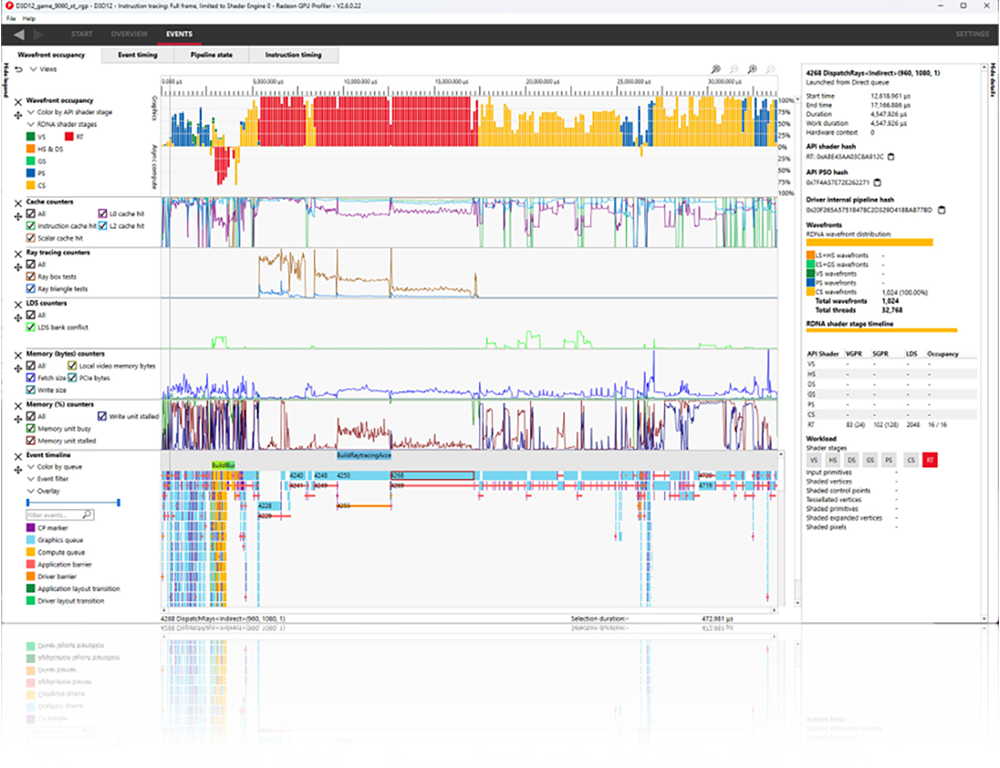
Task: Open the File menu
Action: [x=10, y=17]
